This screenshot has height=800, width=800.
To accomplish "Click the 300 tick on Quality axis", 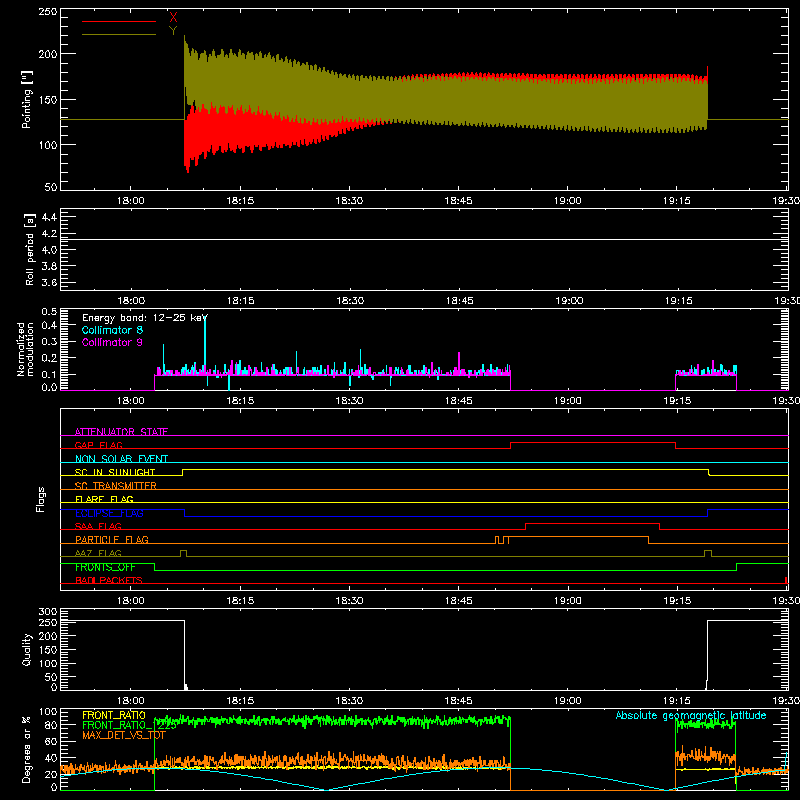I will (47, 612).
